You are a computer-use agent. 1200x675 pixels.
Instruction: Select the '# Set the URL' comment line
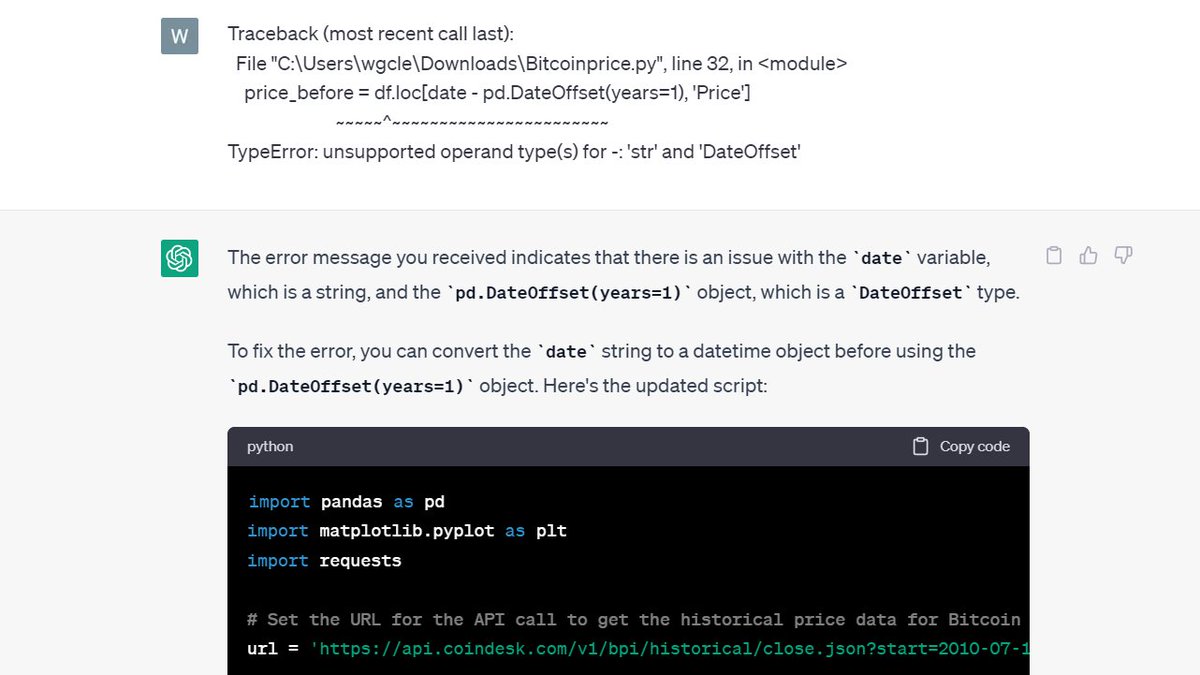click(x=634, y=620)
